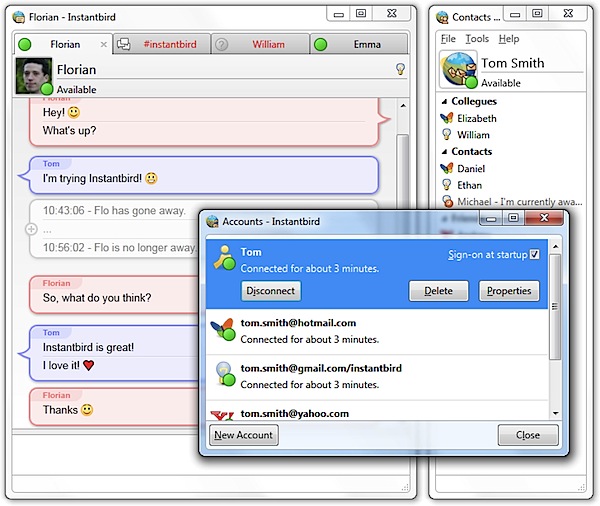Click "So, what do you think?" message
This screenshot has height=506, width=600.
click(97, 298)
